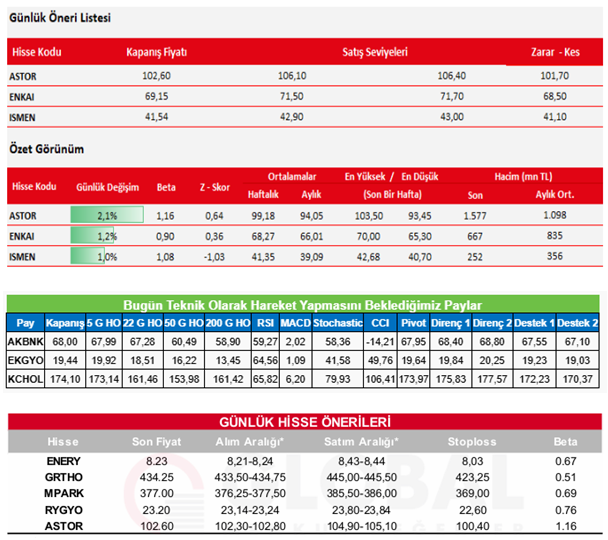Click the 'Aylık Ort.' sub-header
This screenshot has width=608, height=540.
[x=555, y=194]
